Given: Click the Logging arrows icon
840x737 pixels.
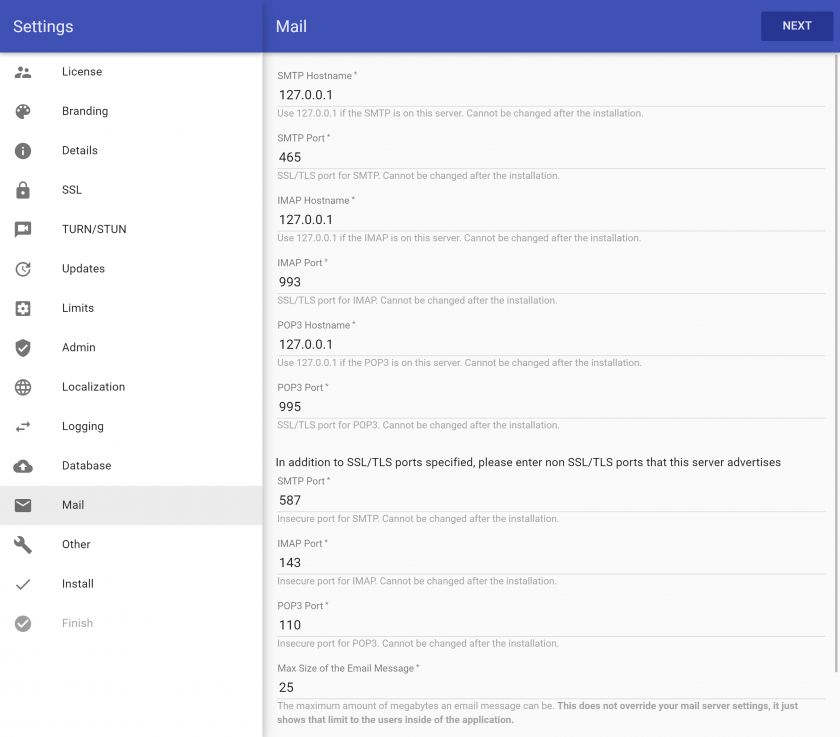Looking at the screenshot, I should pyautogui.click(x=22, y=426).
